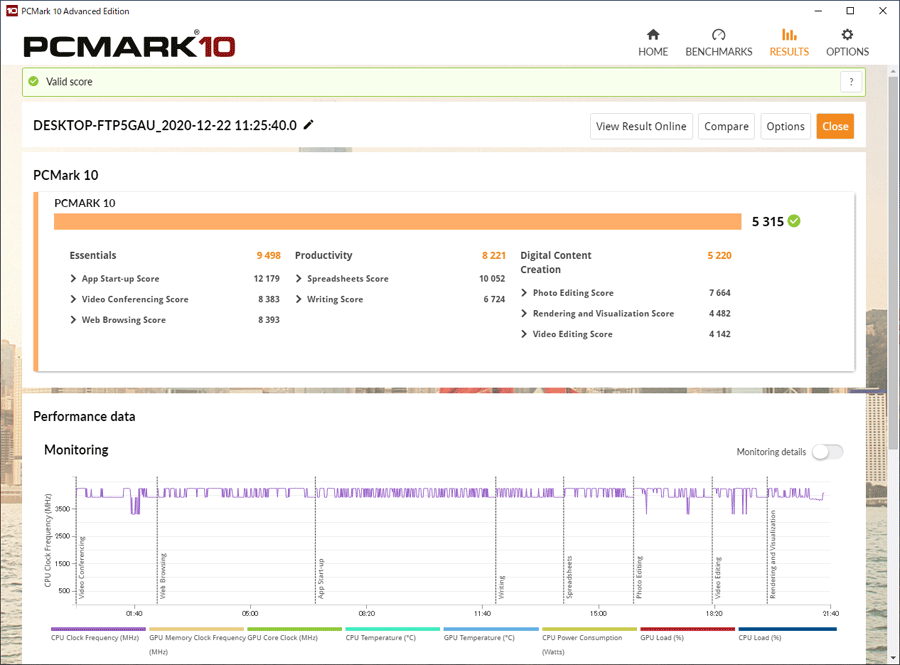Click the App Start-up marker on chart

[x=321, y=578]
